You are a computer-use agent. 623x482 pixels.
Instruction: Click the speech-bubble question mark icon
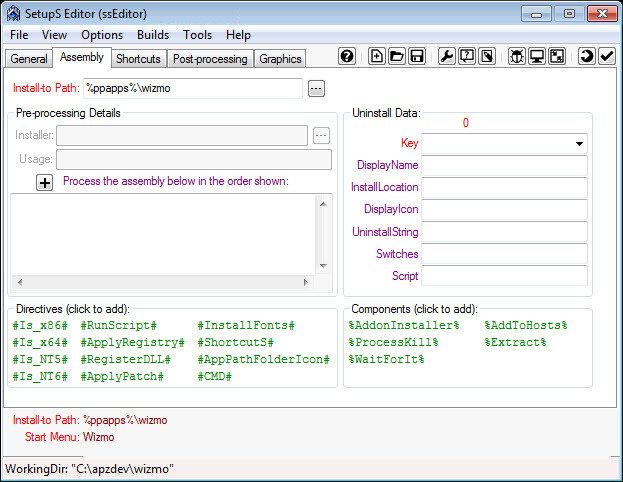point(467,56)
